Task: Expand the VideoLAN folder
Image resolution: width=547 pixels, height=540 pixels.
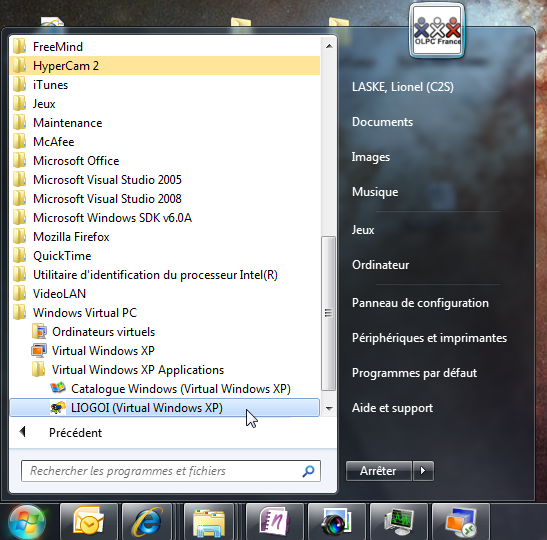Action: [165, 294]
